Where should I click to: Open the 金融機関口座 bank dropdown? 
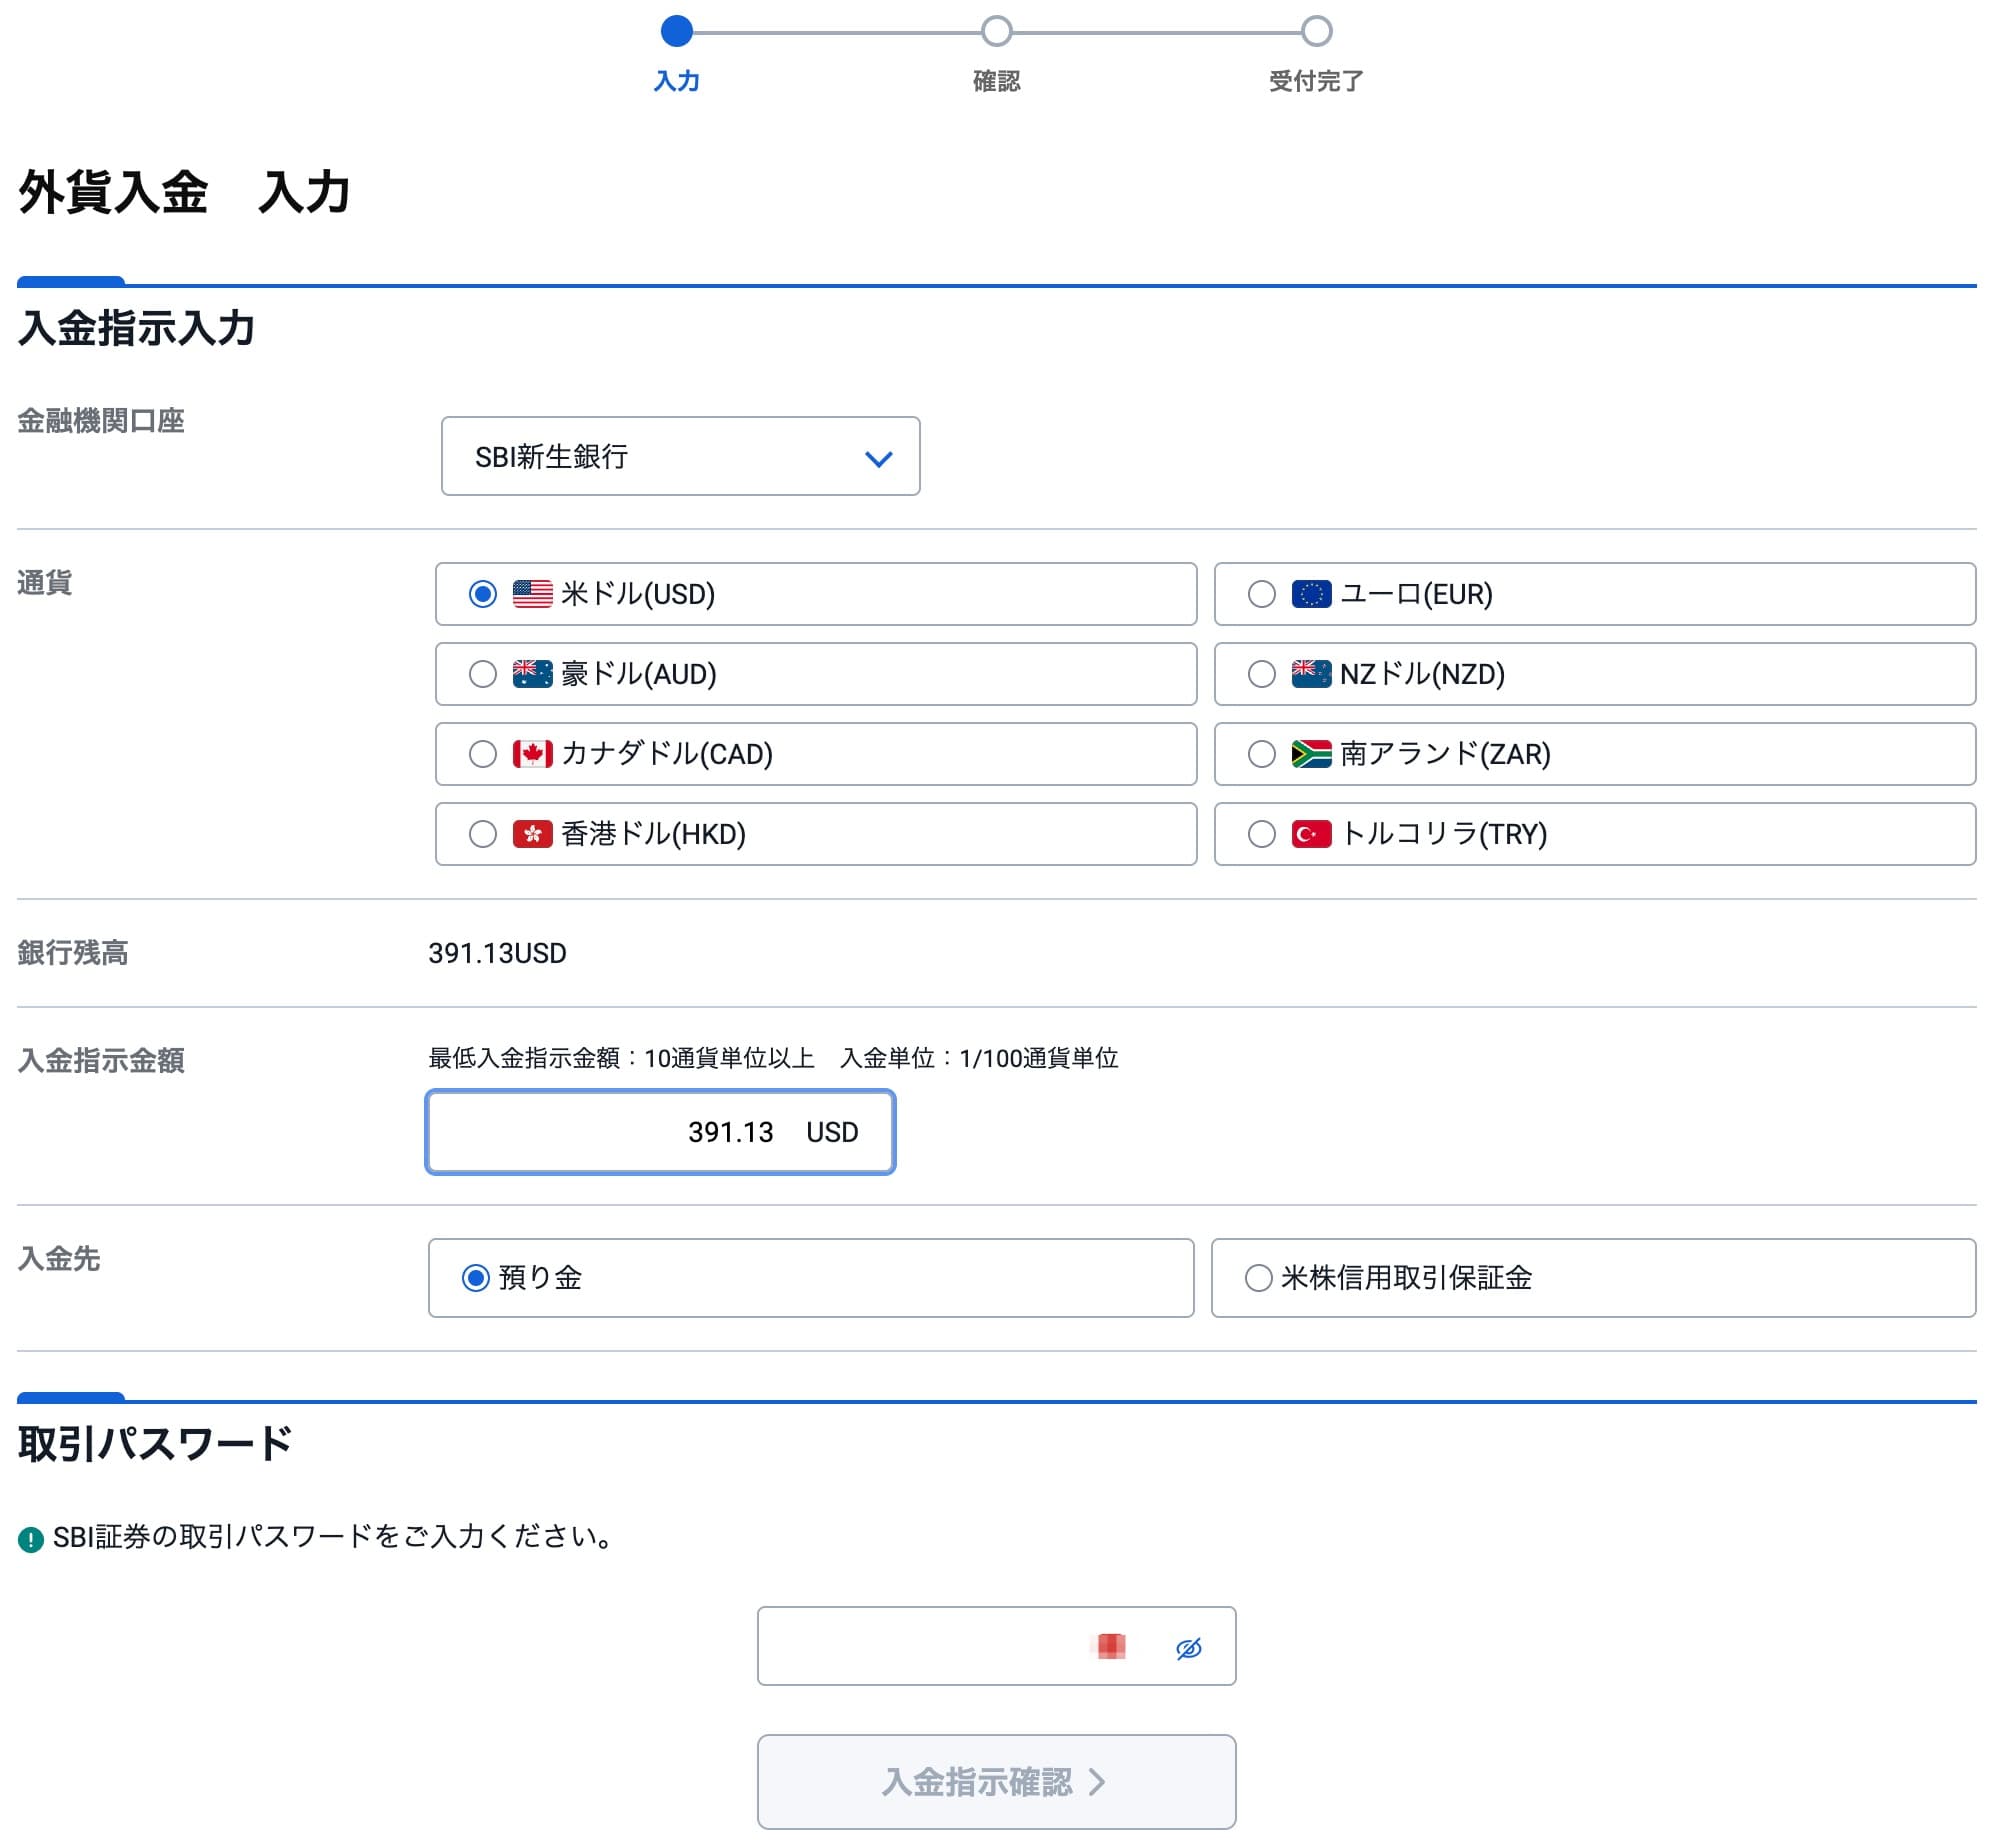click(x=680, y=457)
